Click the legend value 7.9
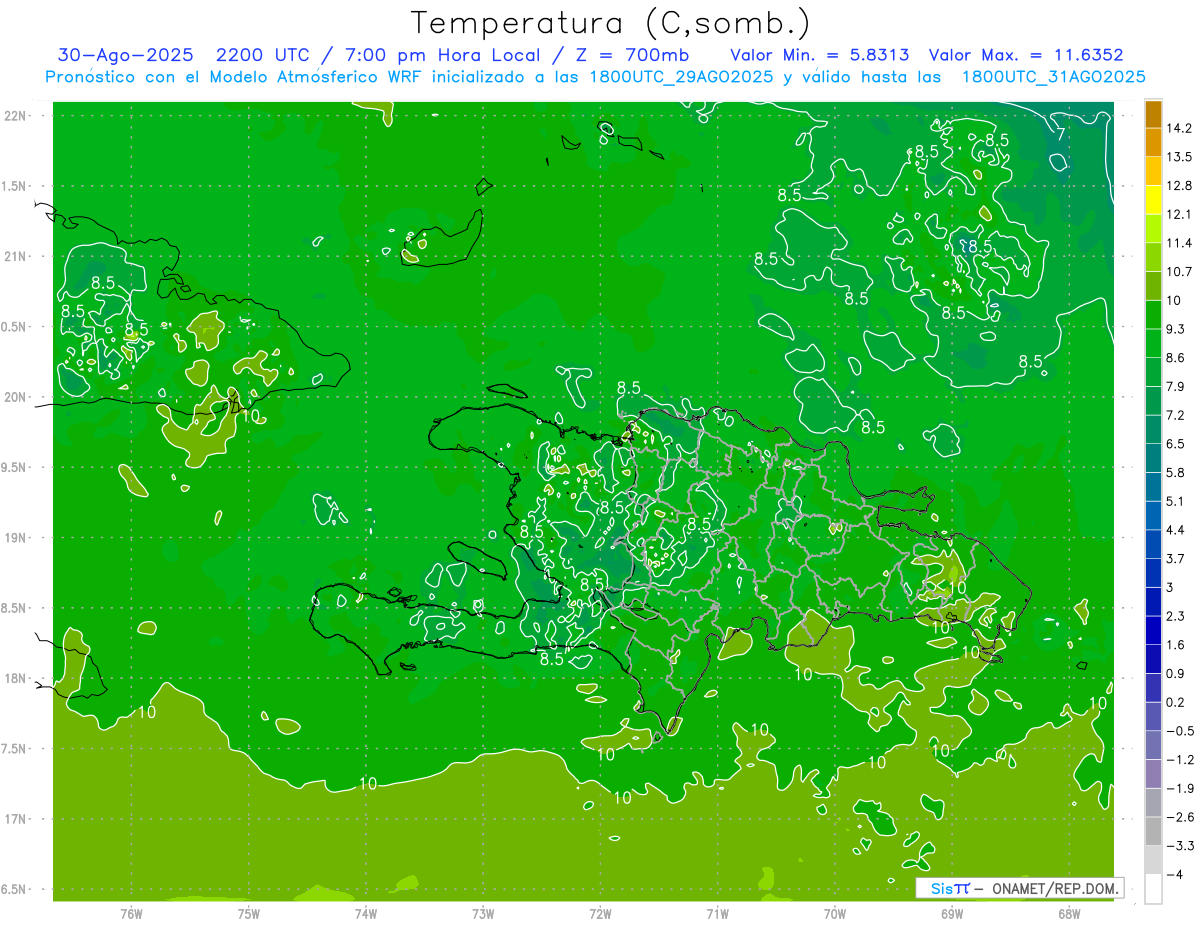1200x927 pixels. pos(1176,387)
